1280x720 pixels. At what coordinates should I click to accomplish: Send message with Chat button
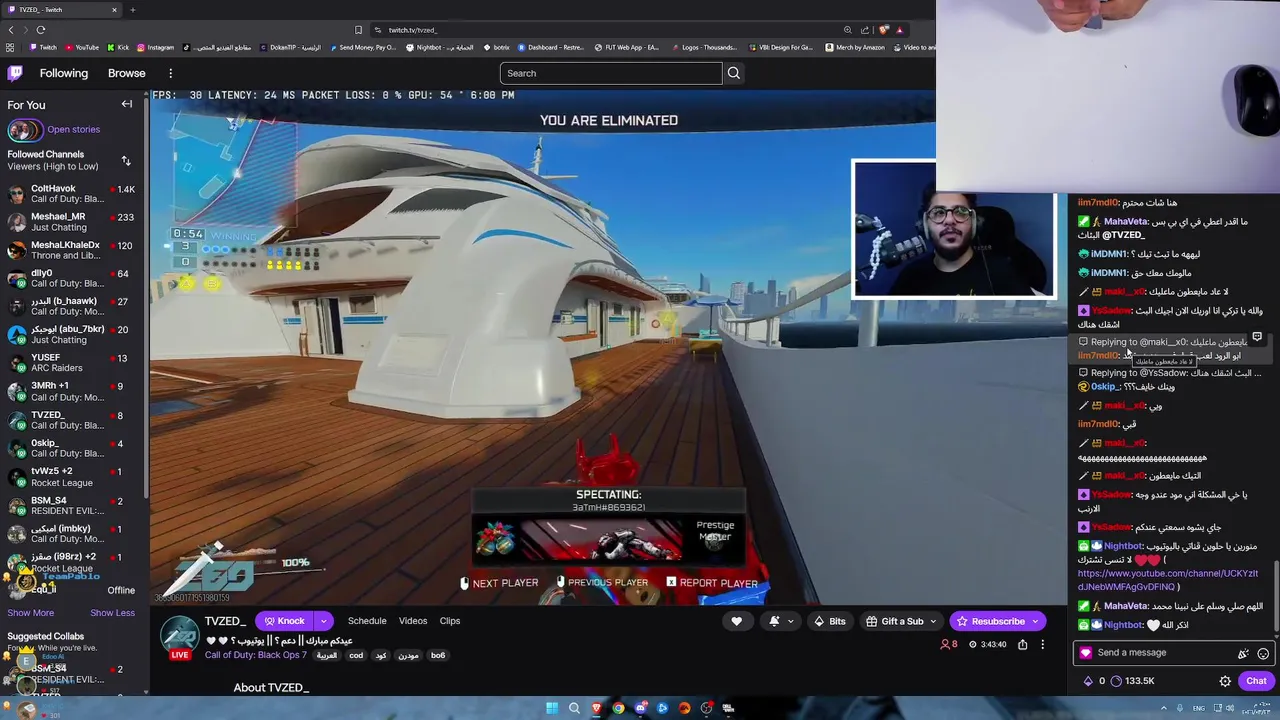coord(1256,681)
